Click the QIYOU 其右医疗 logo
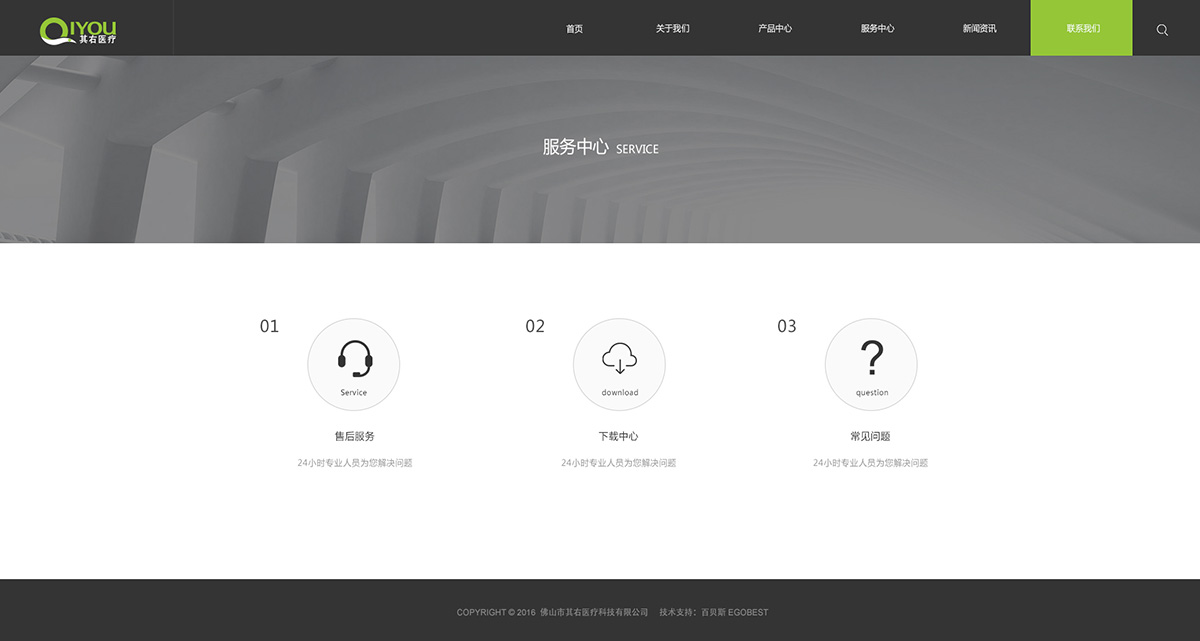1200x641 pixels. click(78, 30)
